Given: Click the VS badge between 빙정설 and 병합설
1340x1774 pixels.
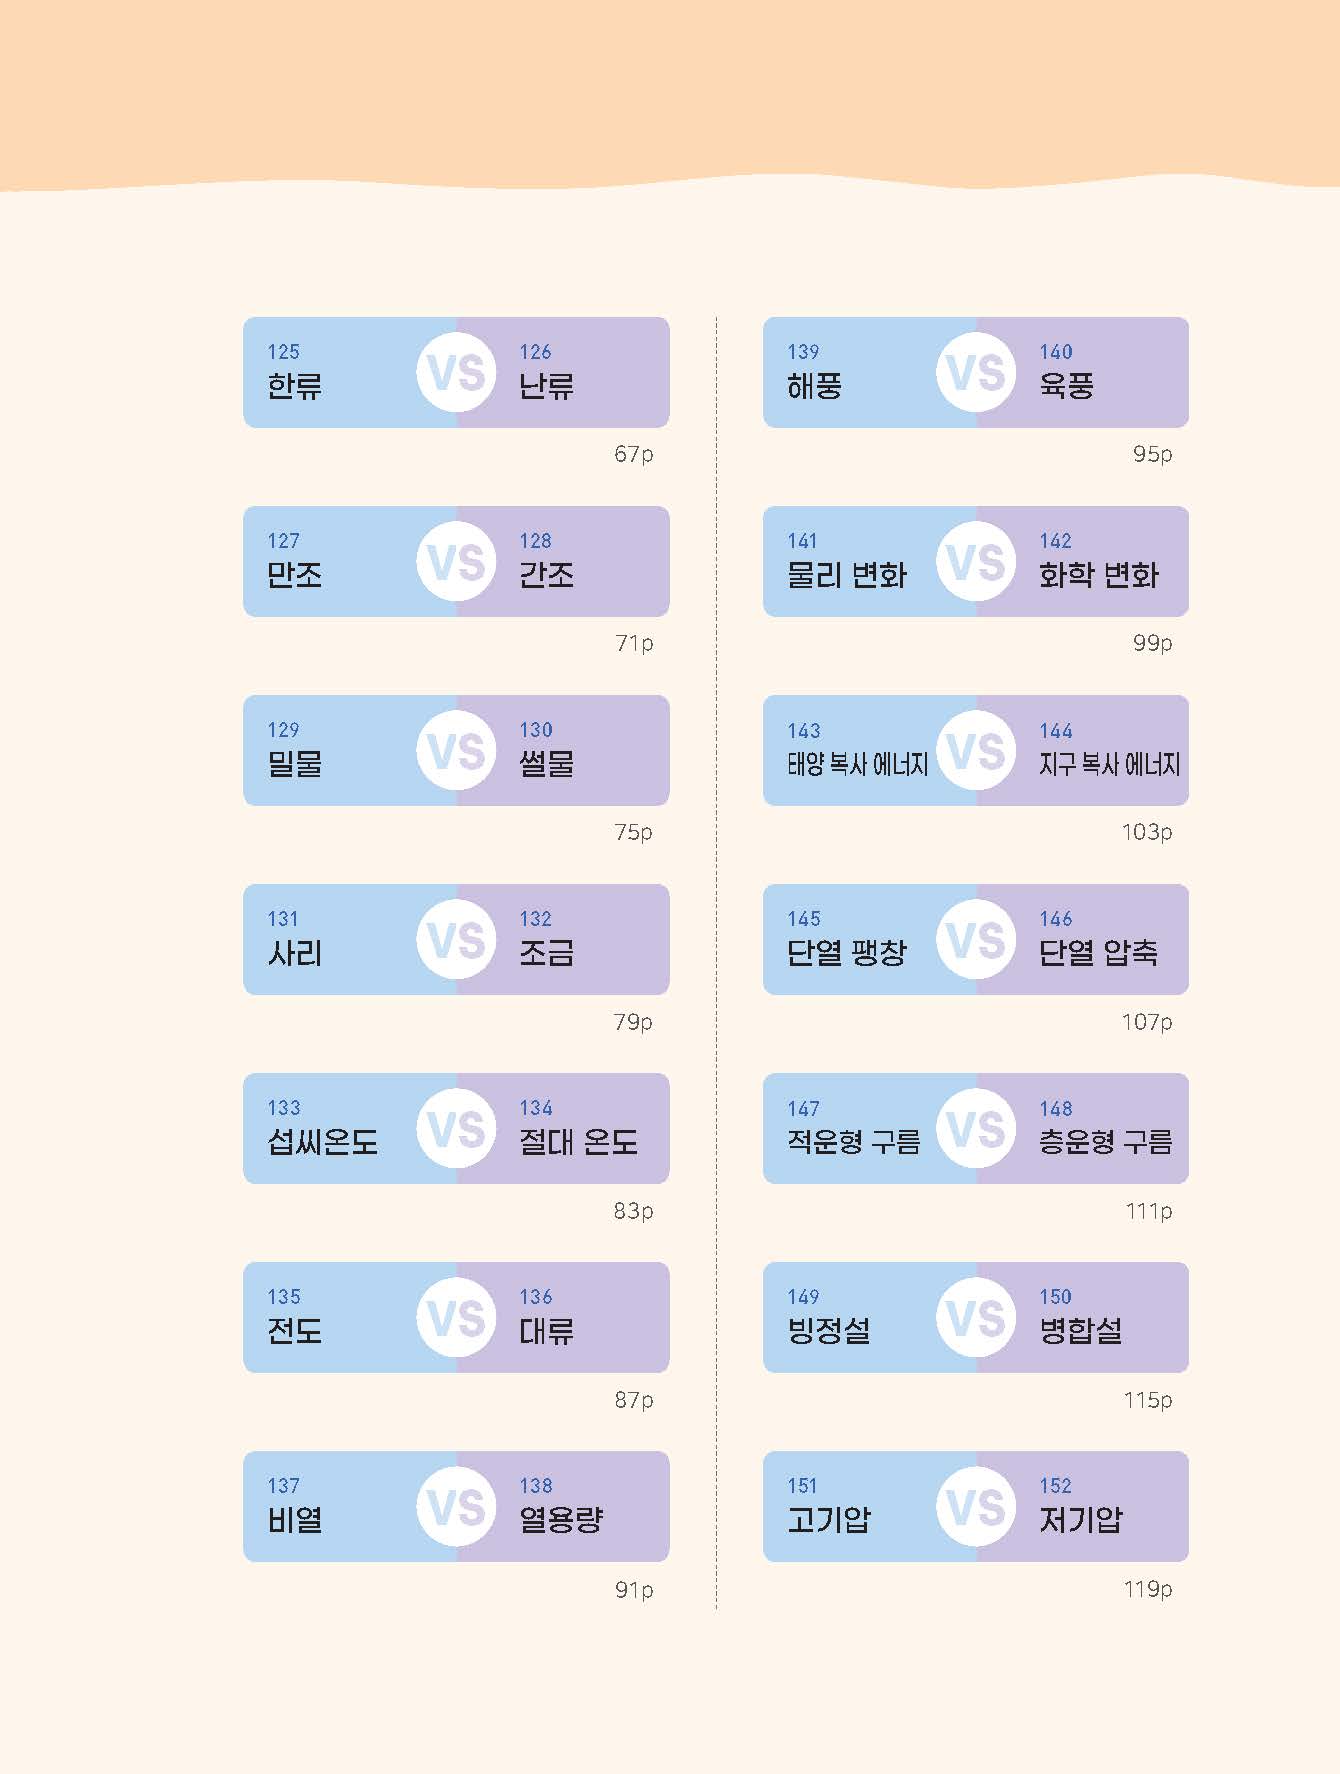Looking at the screenshot, I should 976,1318.
